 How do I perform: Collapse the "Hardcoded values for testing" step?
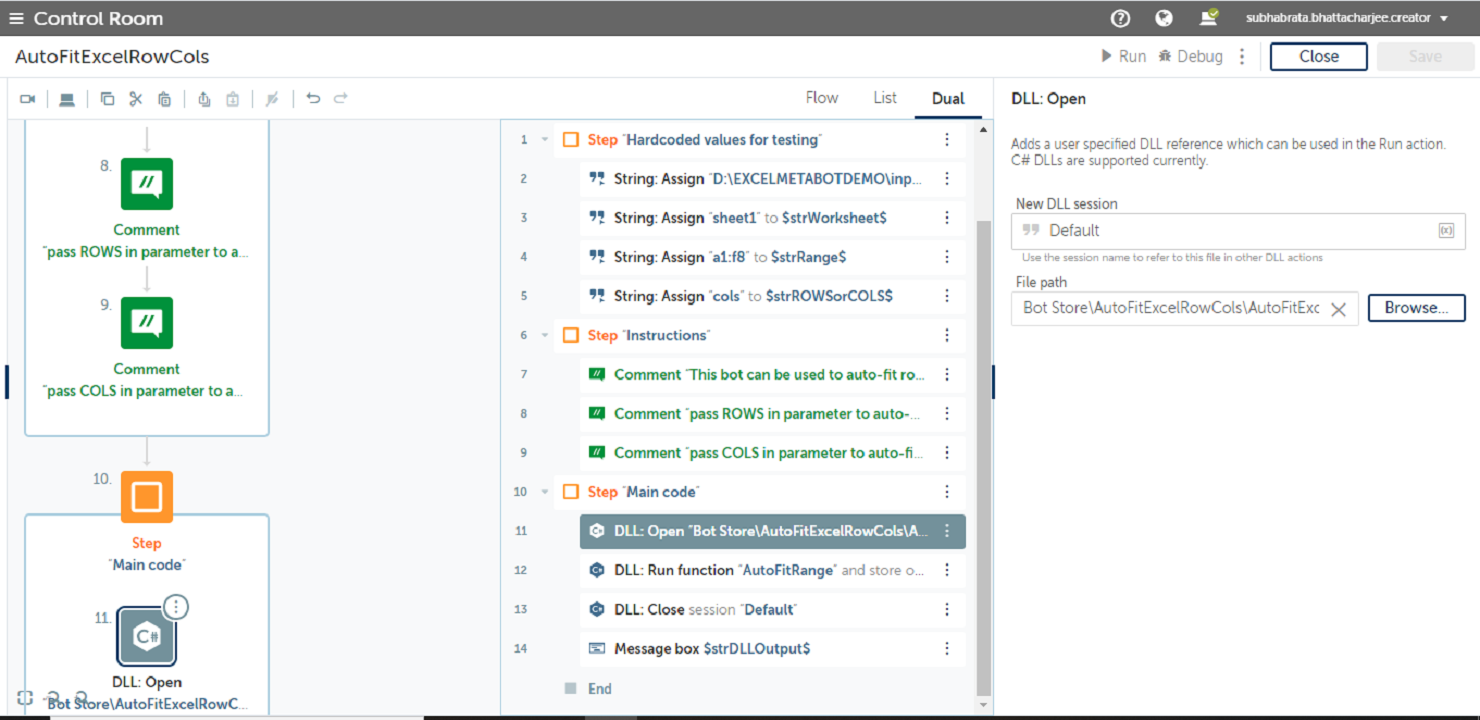click(x=545, y=140)
